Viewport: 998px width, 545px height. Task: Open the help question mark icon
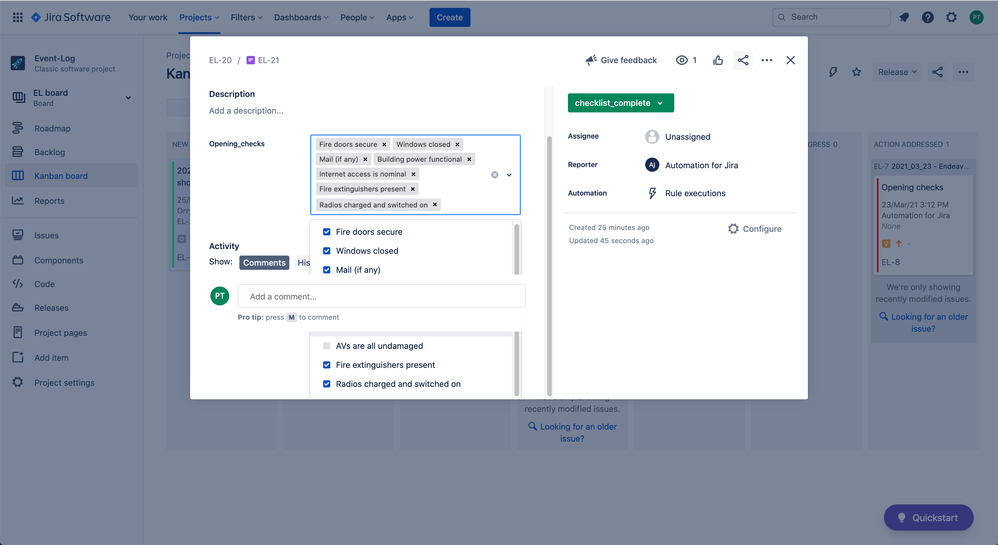pyautogui.click(x=927, y=17)
